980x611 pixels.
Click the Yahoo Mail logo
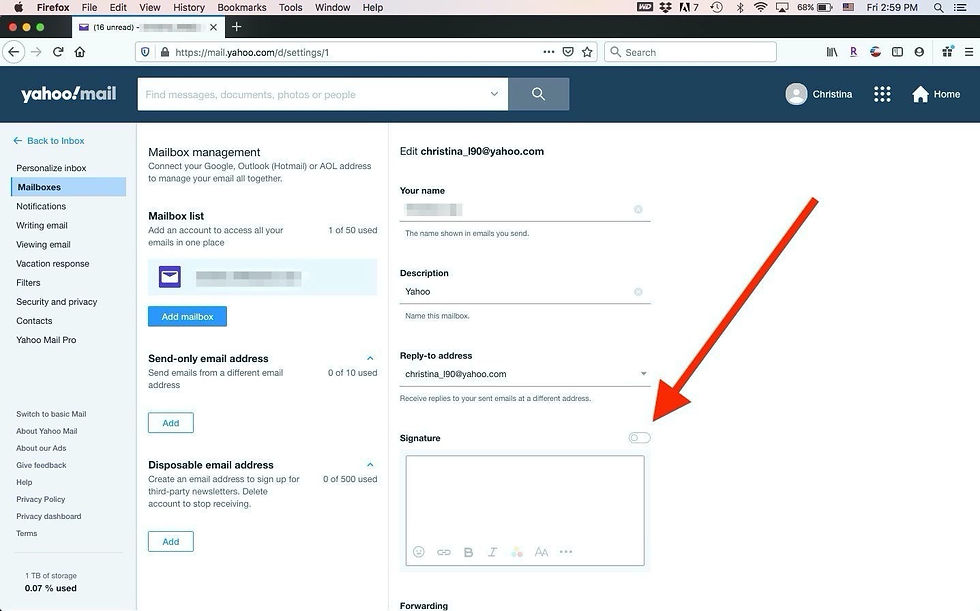[69, 94]
